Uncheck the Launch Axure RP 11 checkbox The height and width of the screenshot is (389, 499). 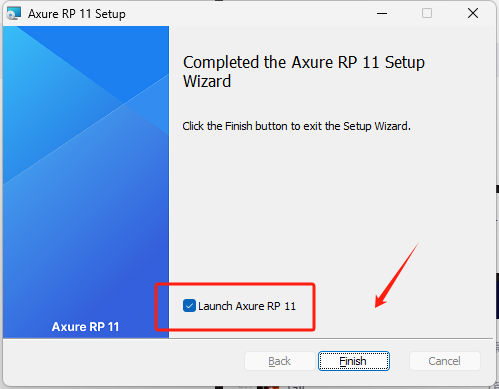pos(189,306)
